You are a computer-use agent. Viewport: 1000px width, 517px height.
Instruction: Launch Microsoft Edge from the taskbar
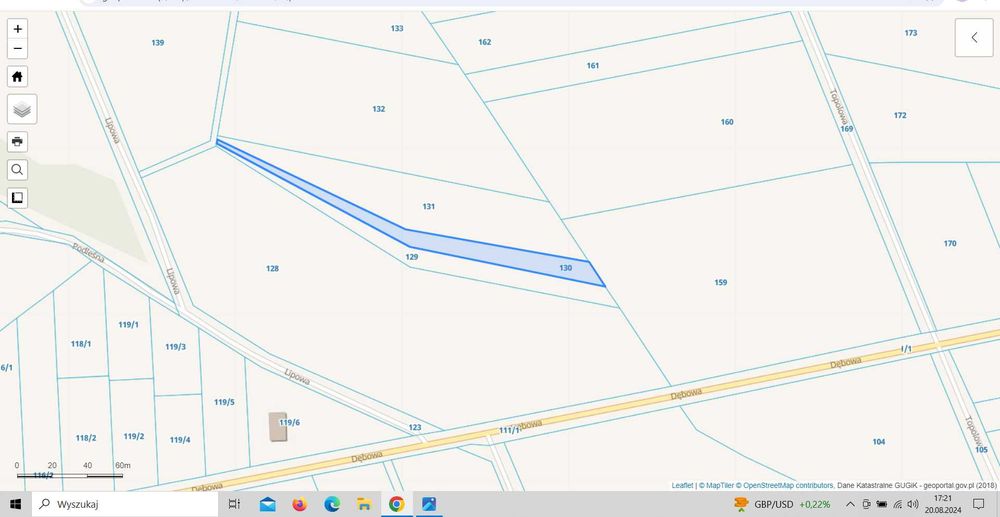332,504
